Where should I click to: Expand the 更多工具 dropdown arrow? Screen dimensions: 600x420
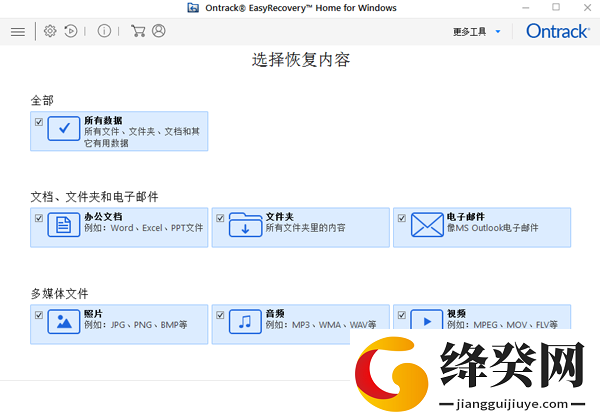click(498, 31)
